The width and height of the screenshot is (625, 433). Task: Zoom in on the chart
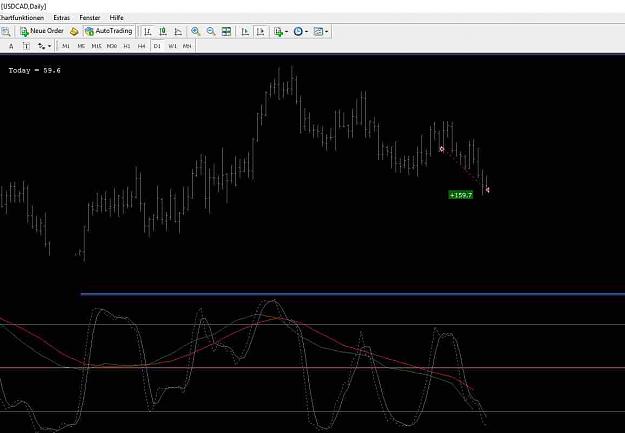click(195, 31)
